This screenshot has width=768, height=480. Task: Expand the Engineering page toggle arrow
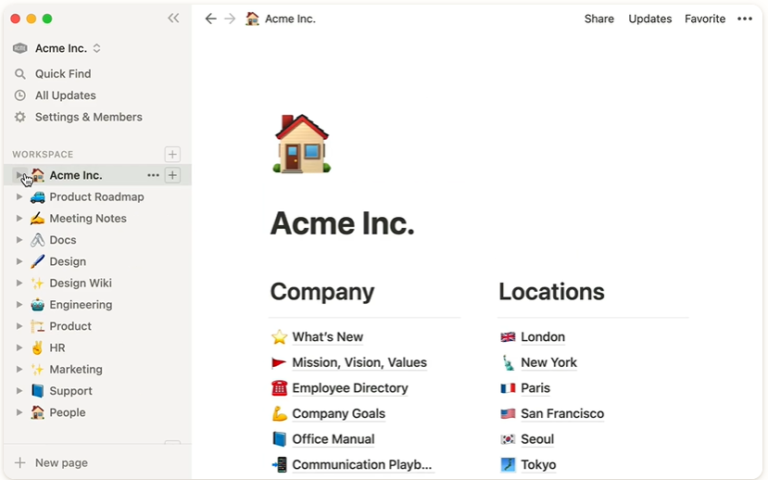point(19,305)
